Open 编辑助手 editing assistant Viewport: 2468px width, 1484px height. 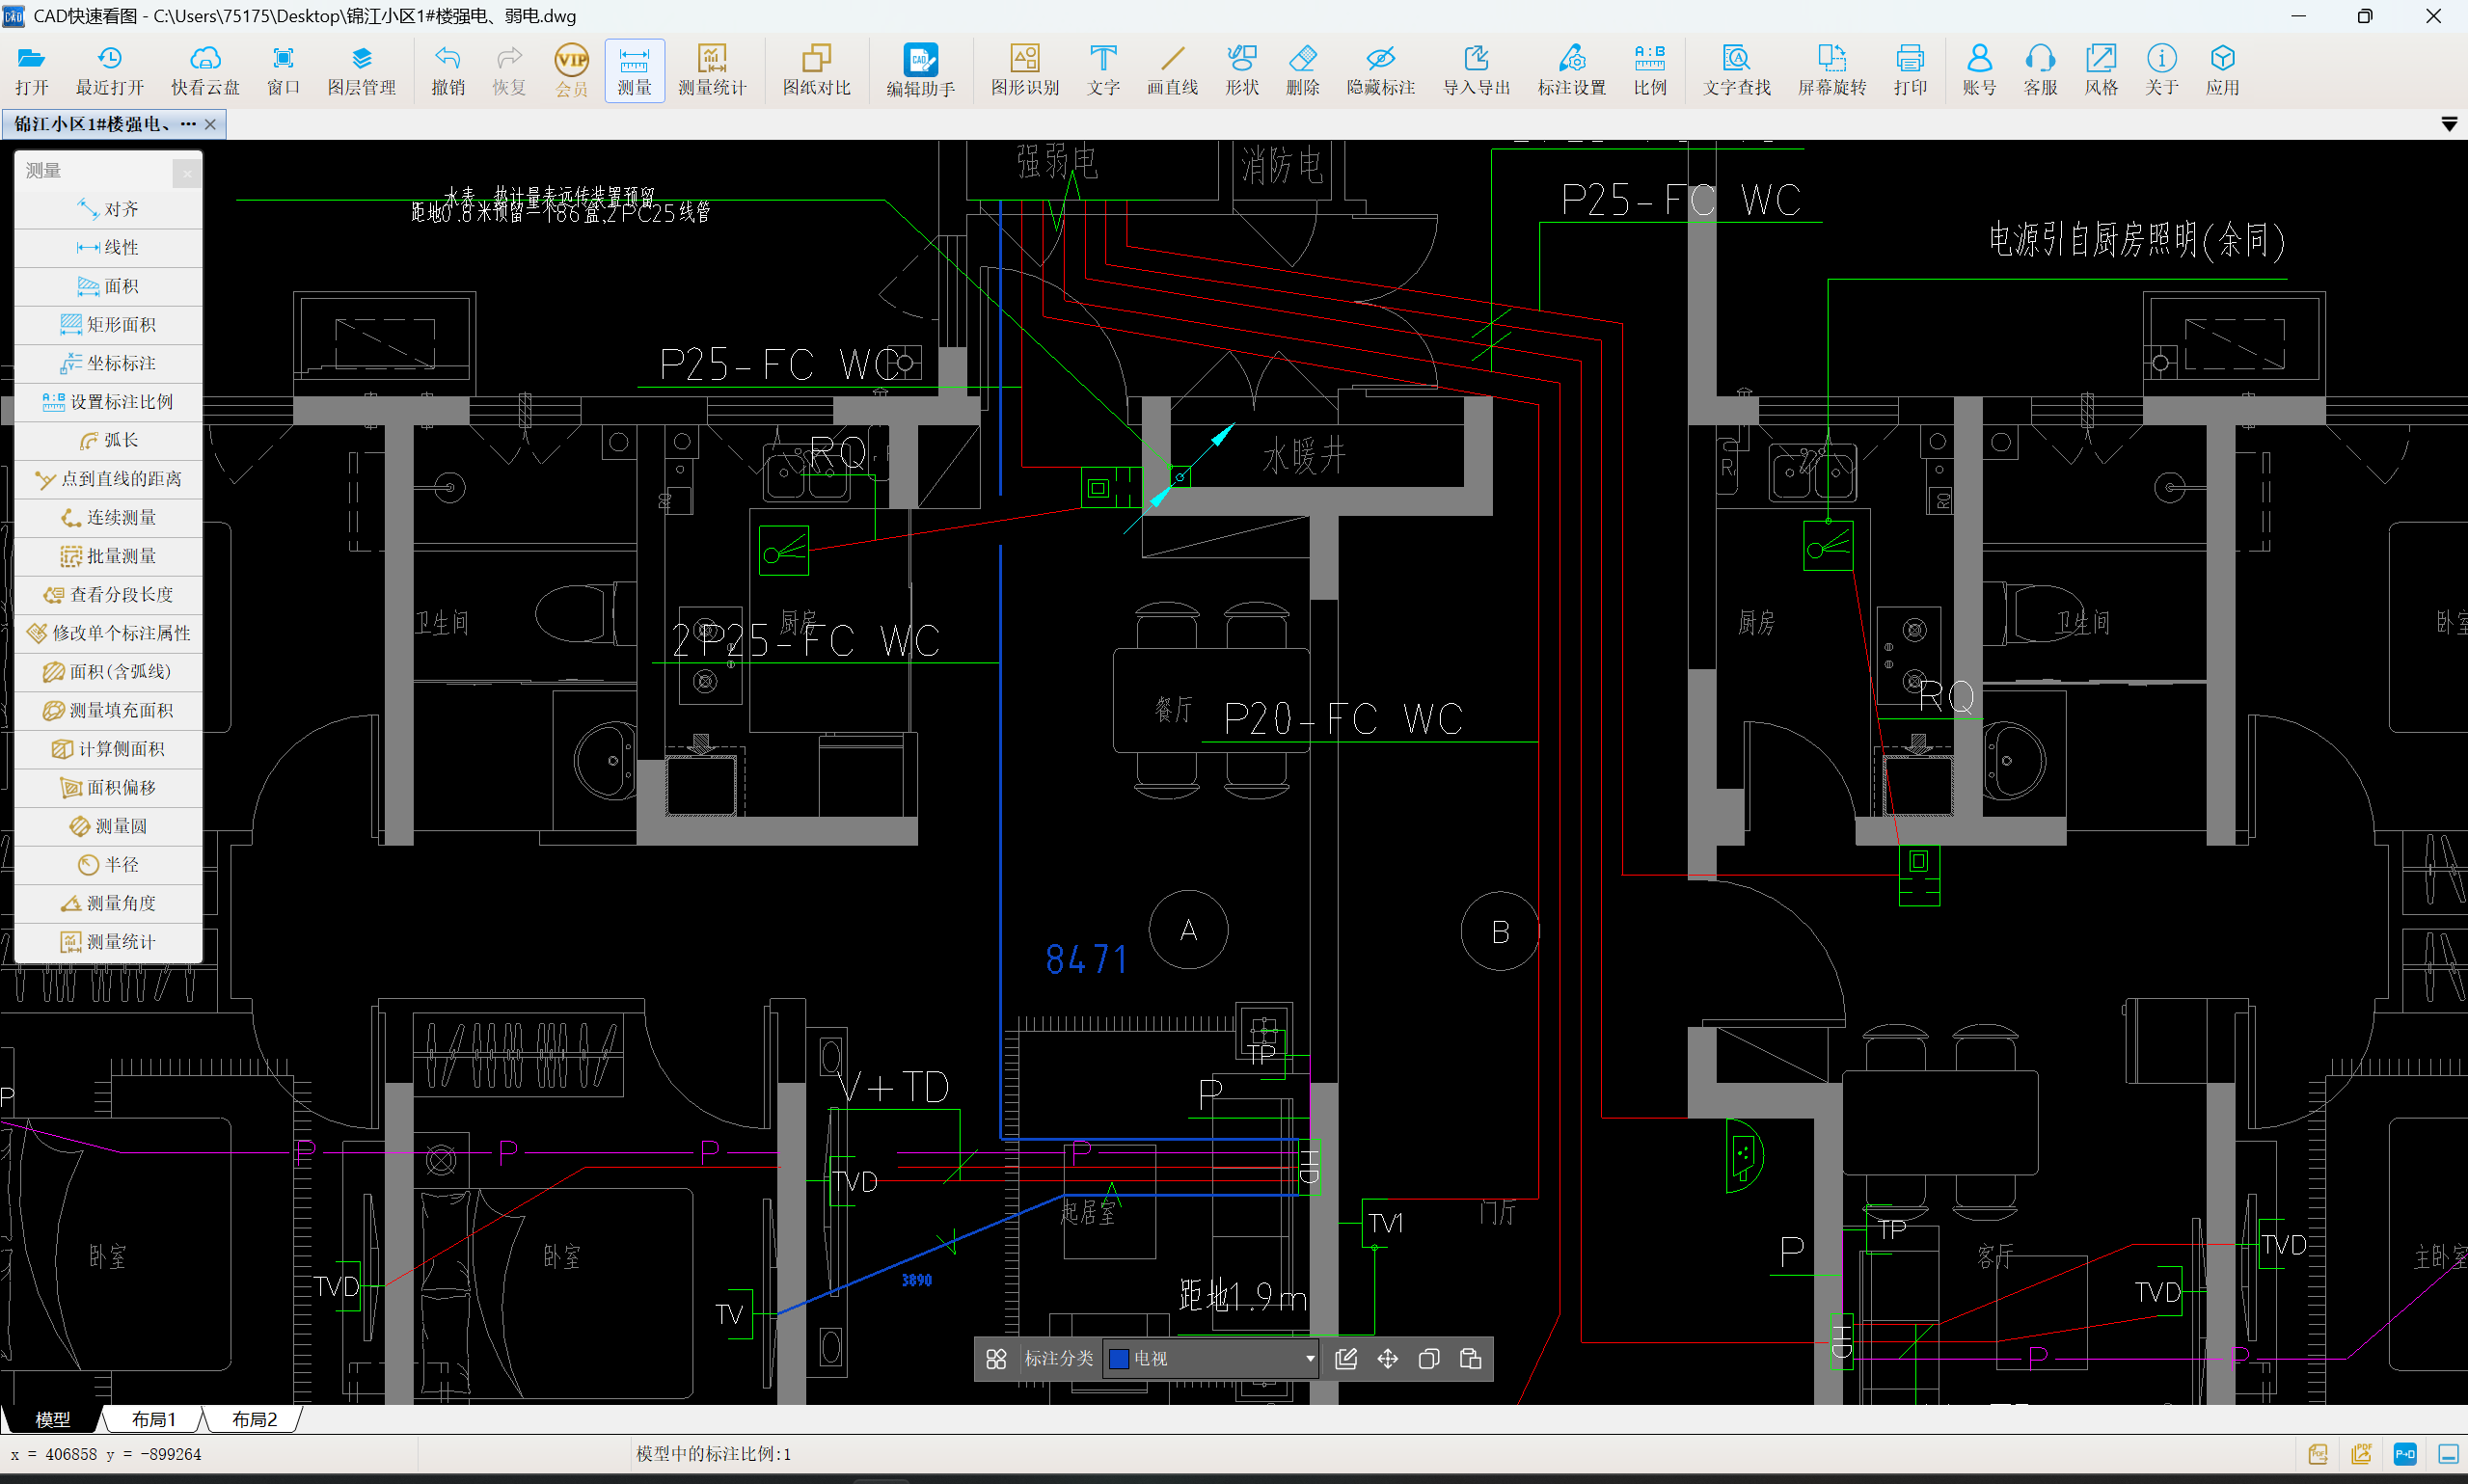pyautogui.click(x=921, y=70)
